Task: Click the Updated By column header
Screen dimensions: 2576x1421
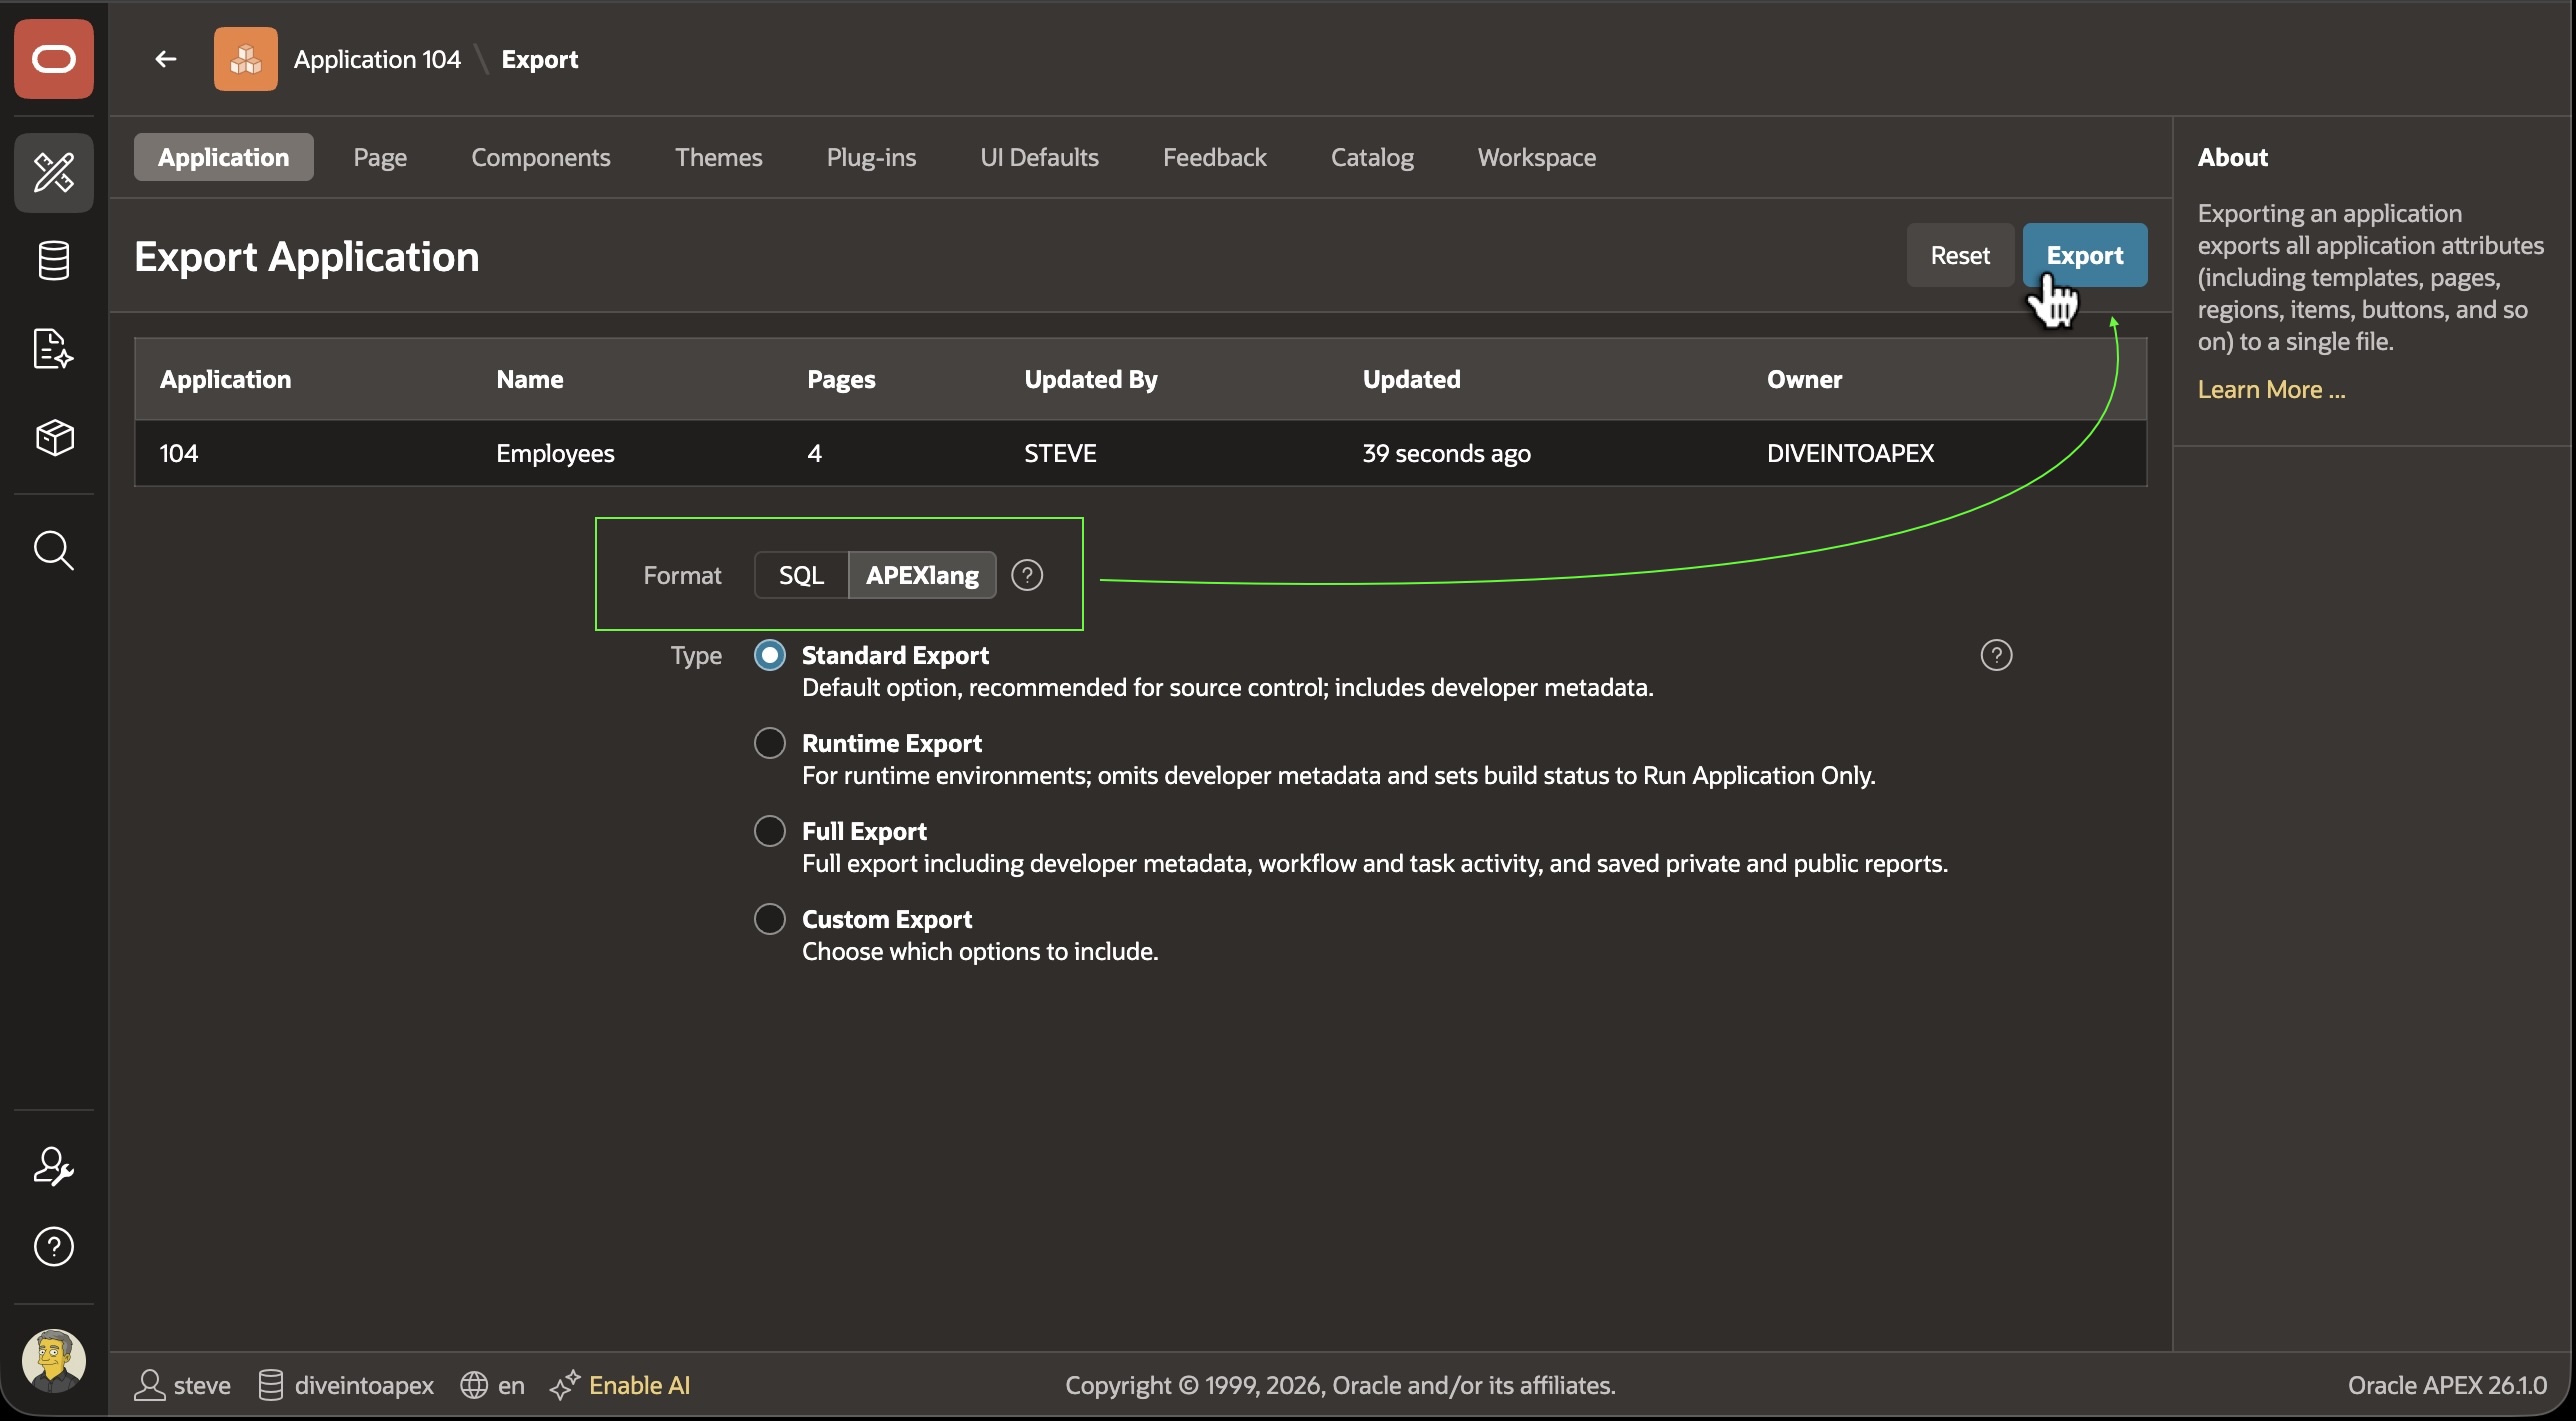Action: [1091, 379]
